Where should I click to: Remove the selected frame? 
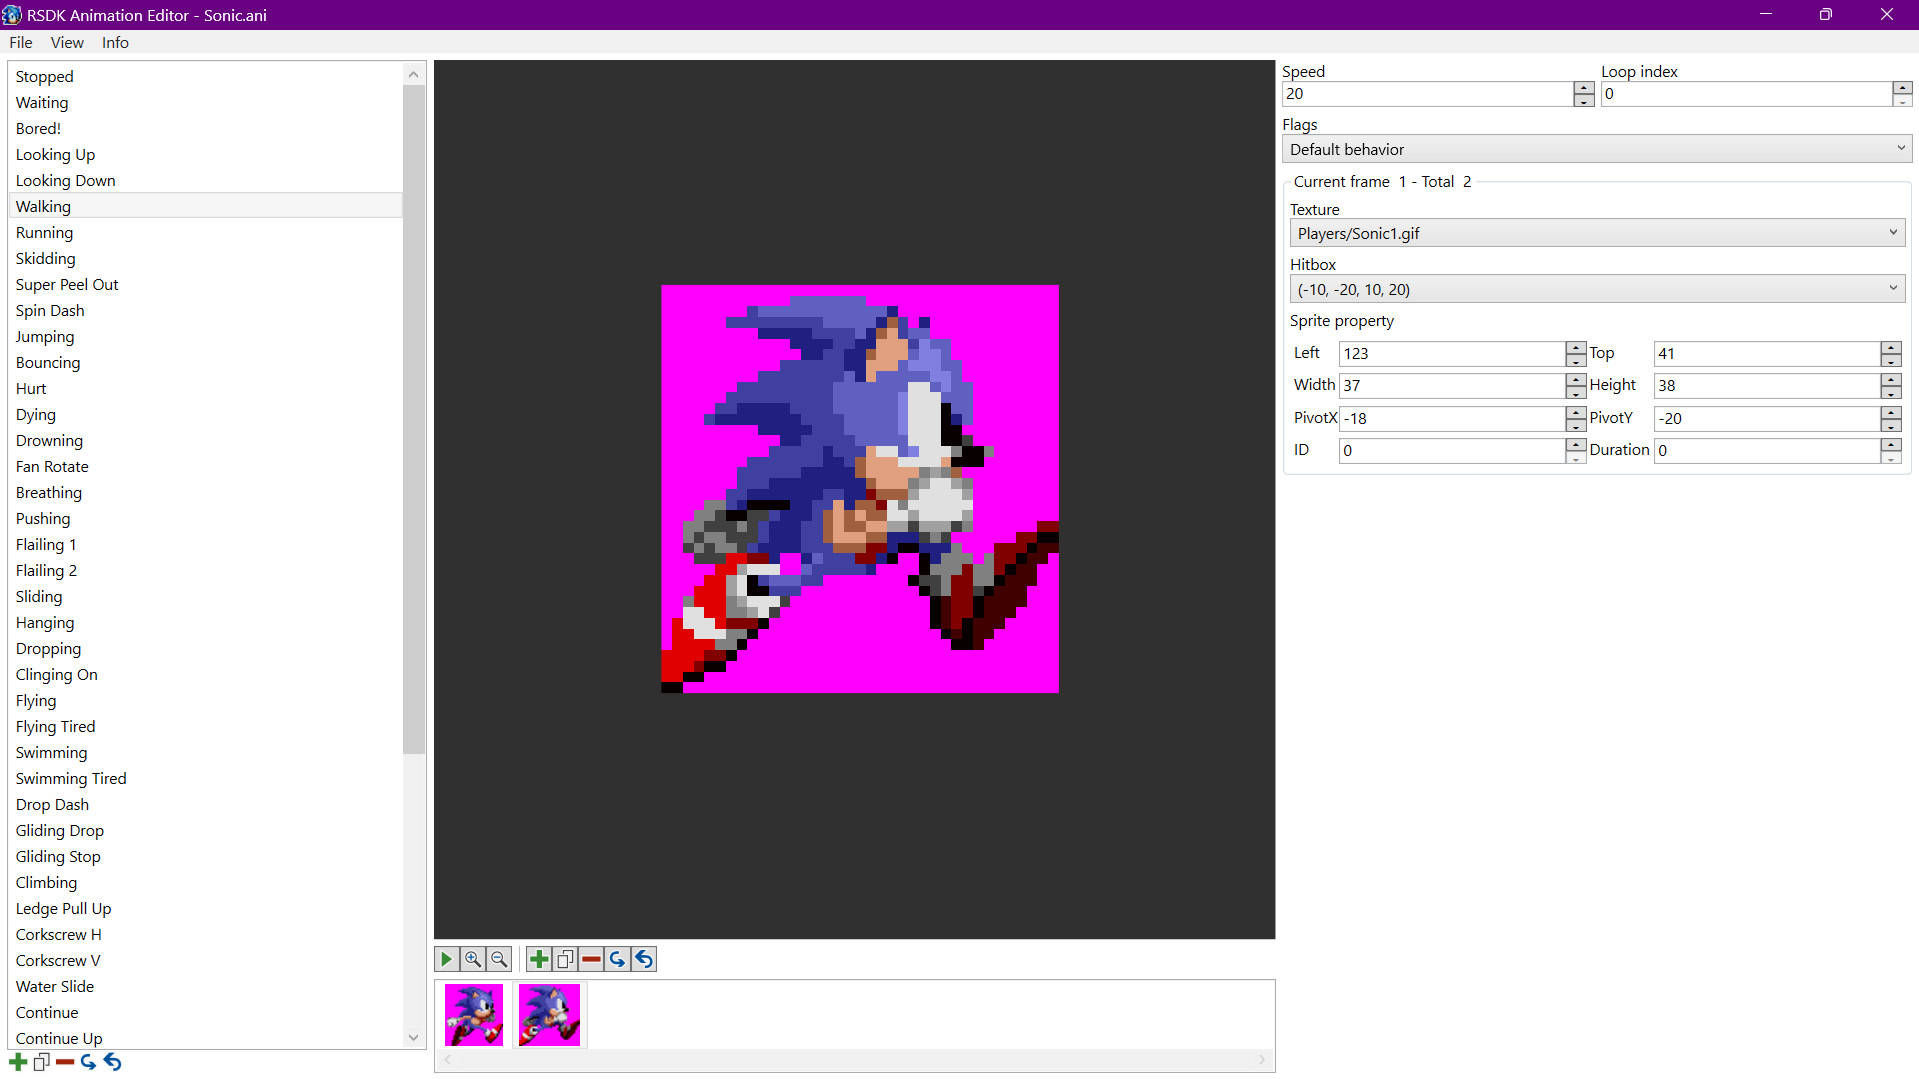pos(591,958)
